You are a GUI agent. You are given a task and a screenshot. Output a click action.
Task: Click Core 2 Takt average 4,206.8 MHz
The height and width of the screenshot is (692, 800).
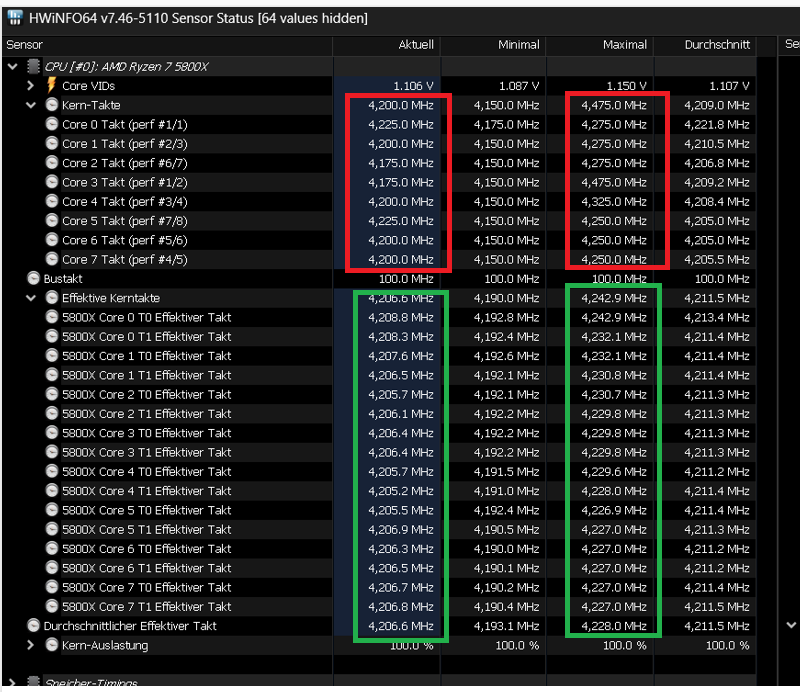(x=717, y=163)
